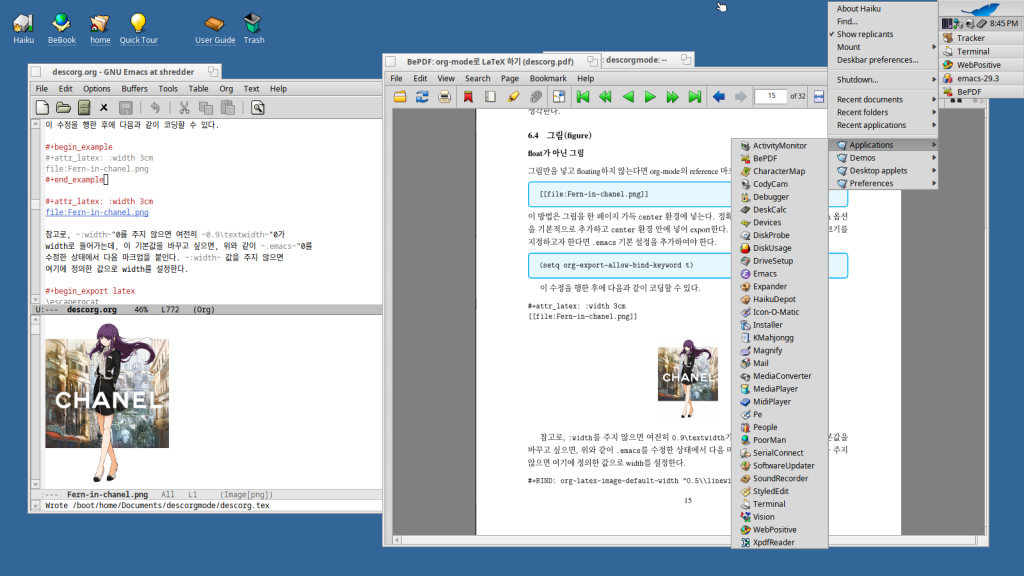Jump to last page in BePDF
This screenshot has width=1024, height=576.
694,97
